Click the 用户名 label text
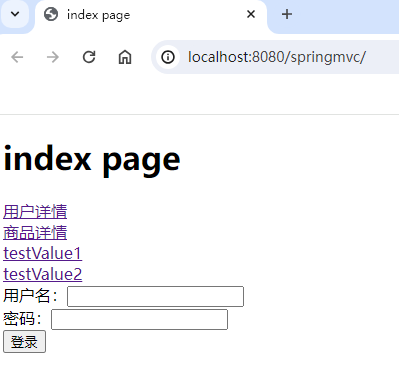This screenshot has height=374, width=399. click(x=30, y=296)
